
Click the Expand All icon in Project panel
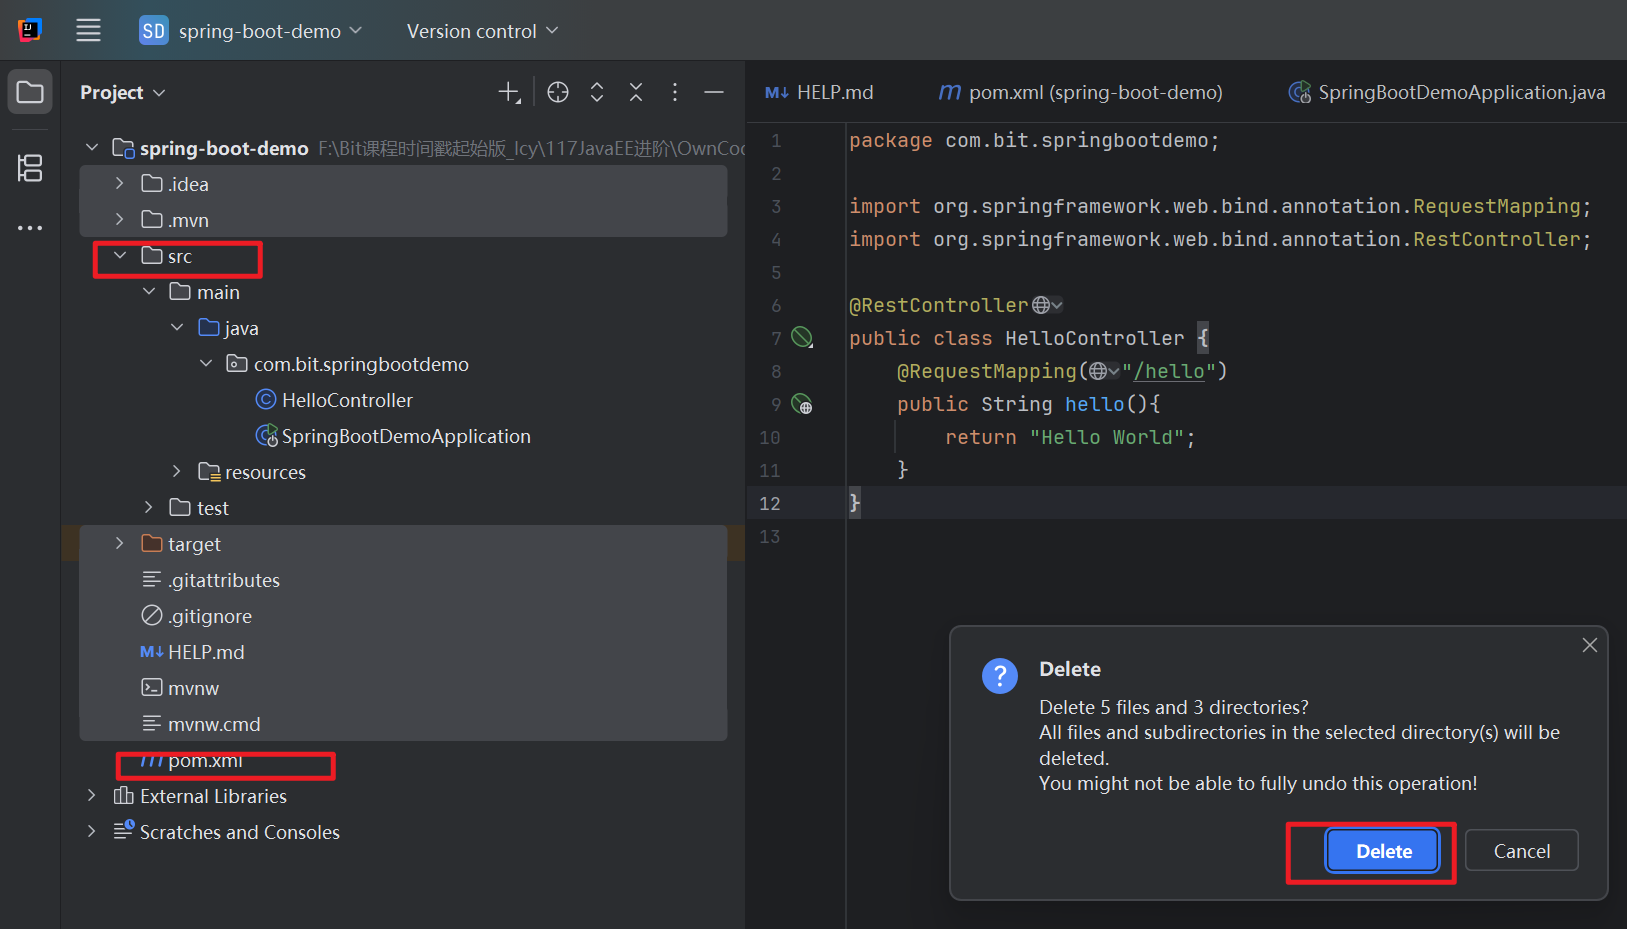click(597, 92)
